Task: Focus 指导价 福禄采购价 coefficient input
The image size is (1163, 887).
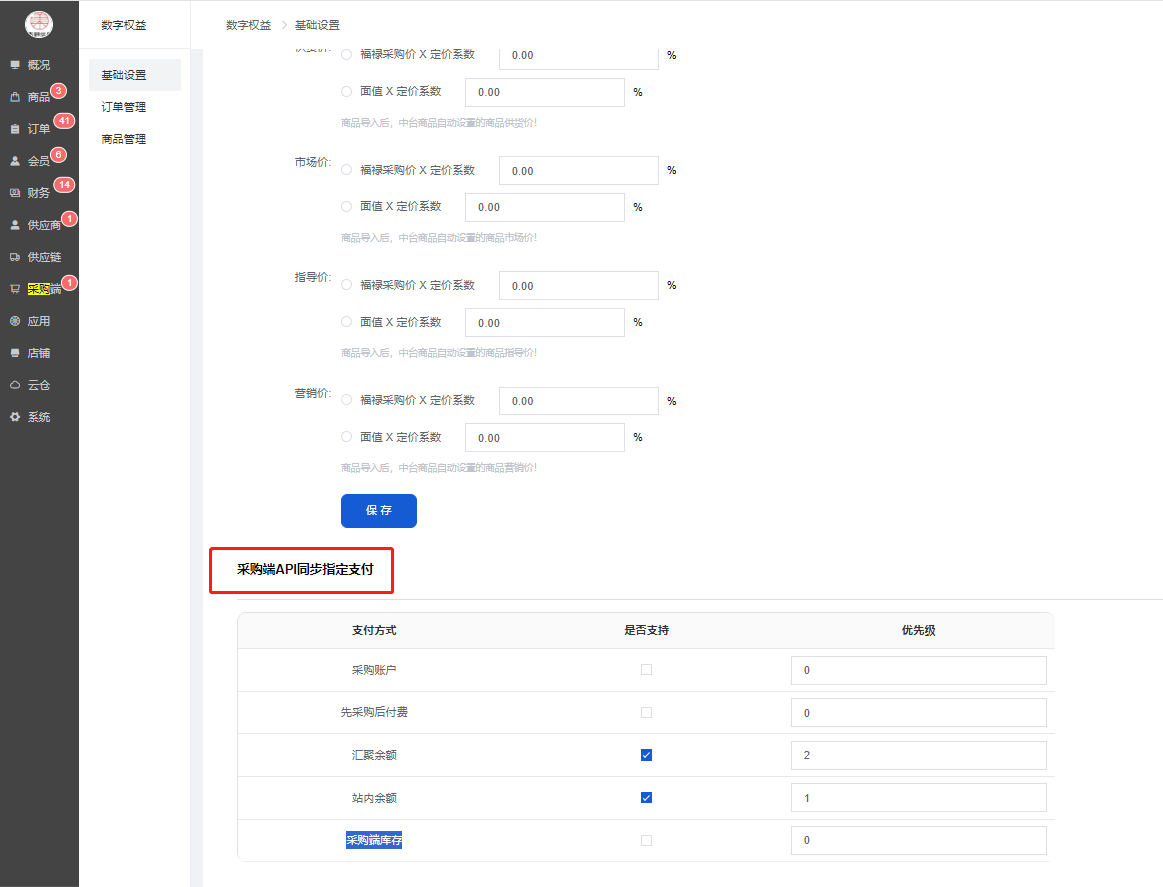Action: click(x=579, y=286)
